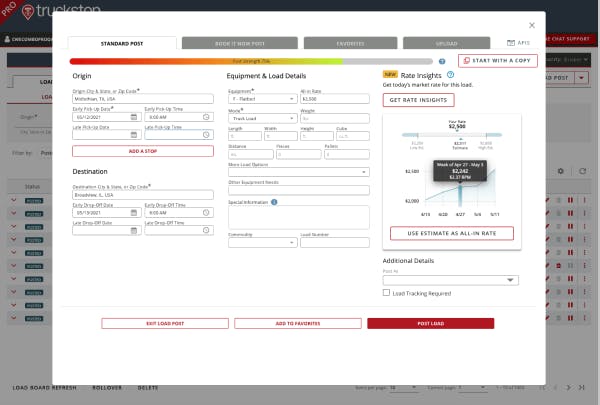Viewport: 600px width, 405px height.
Task: Click the Early Pick-Up Time clock icon
Action: click(206, 117)
